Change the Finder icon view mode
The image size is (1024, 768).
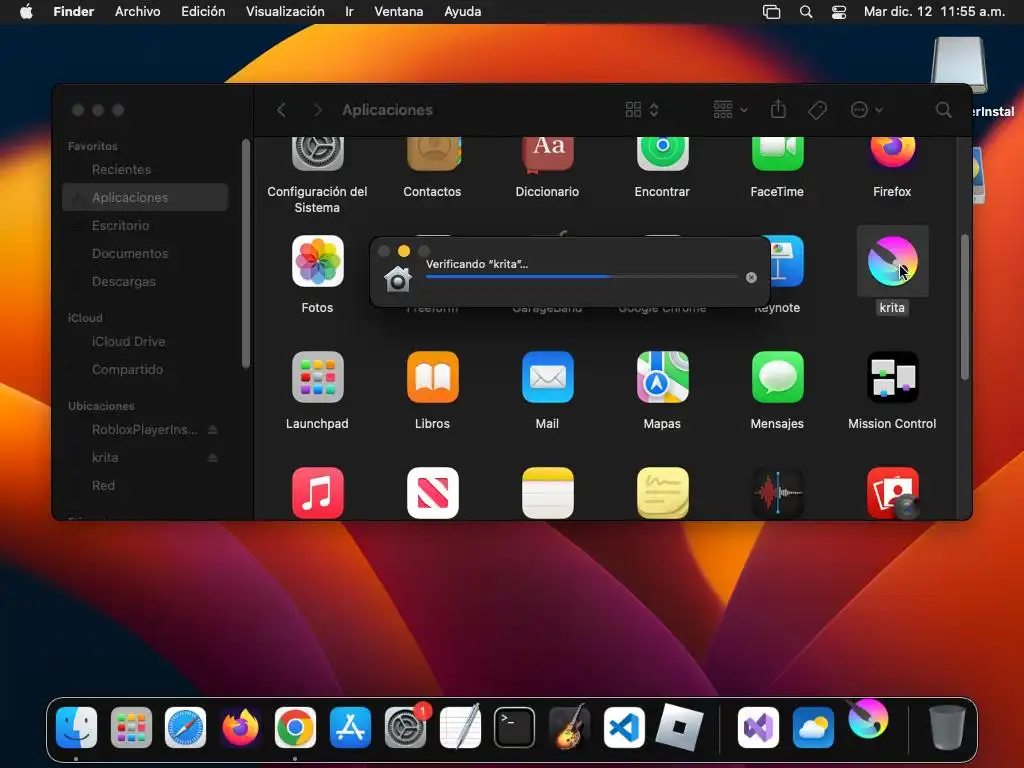(x=641, y=110)
